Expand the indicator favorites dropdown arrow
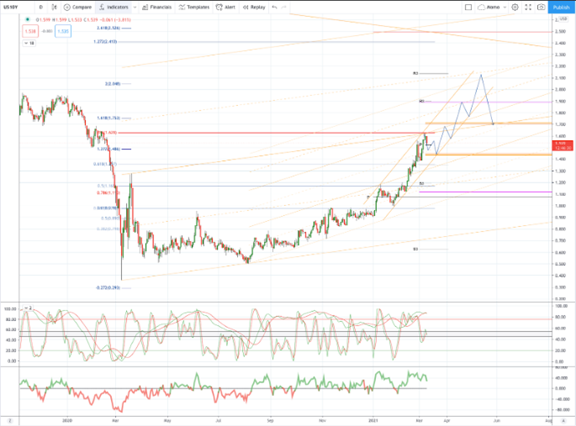576x426 pixels. [x=135, y=7]
